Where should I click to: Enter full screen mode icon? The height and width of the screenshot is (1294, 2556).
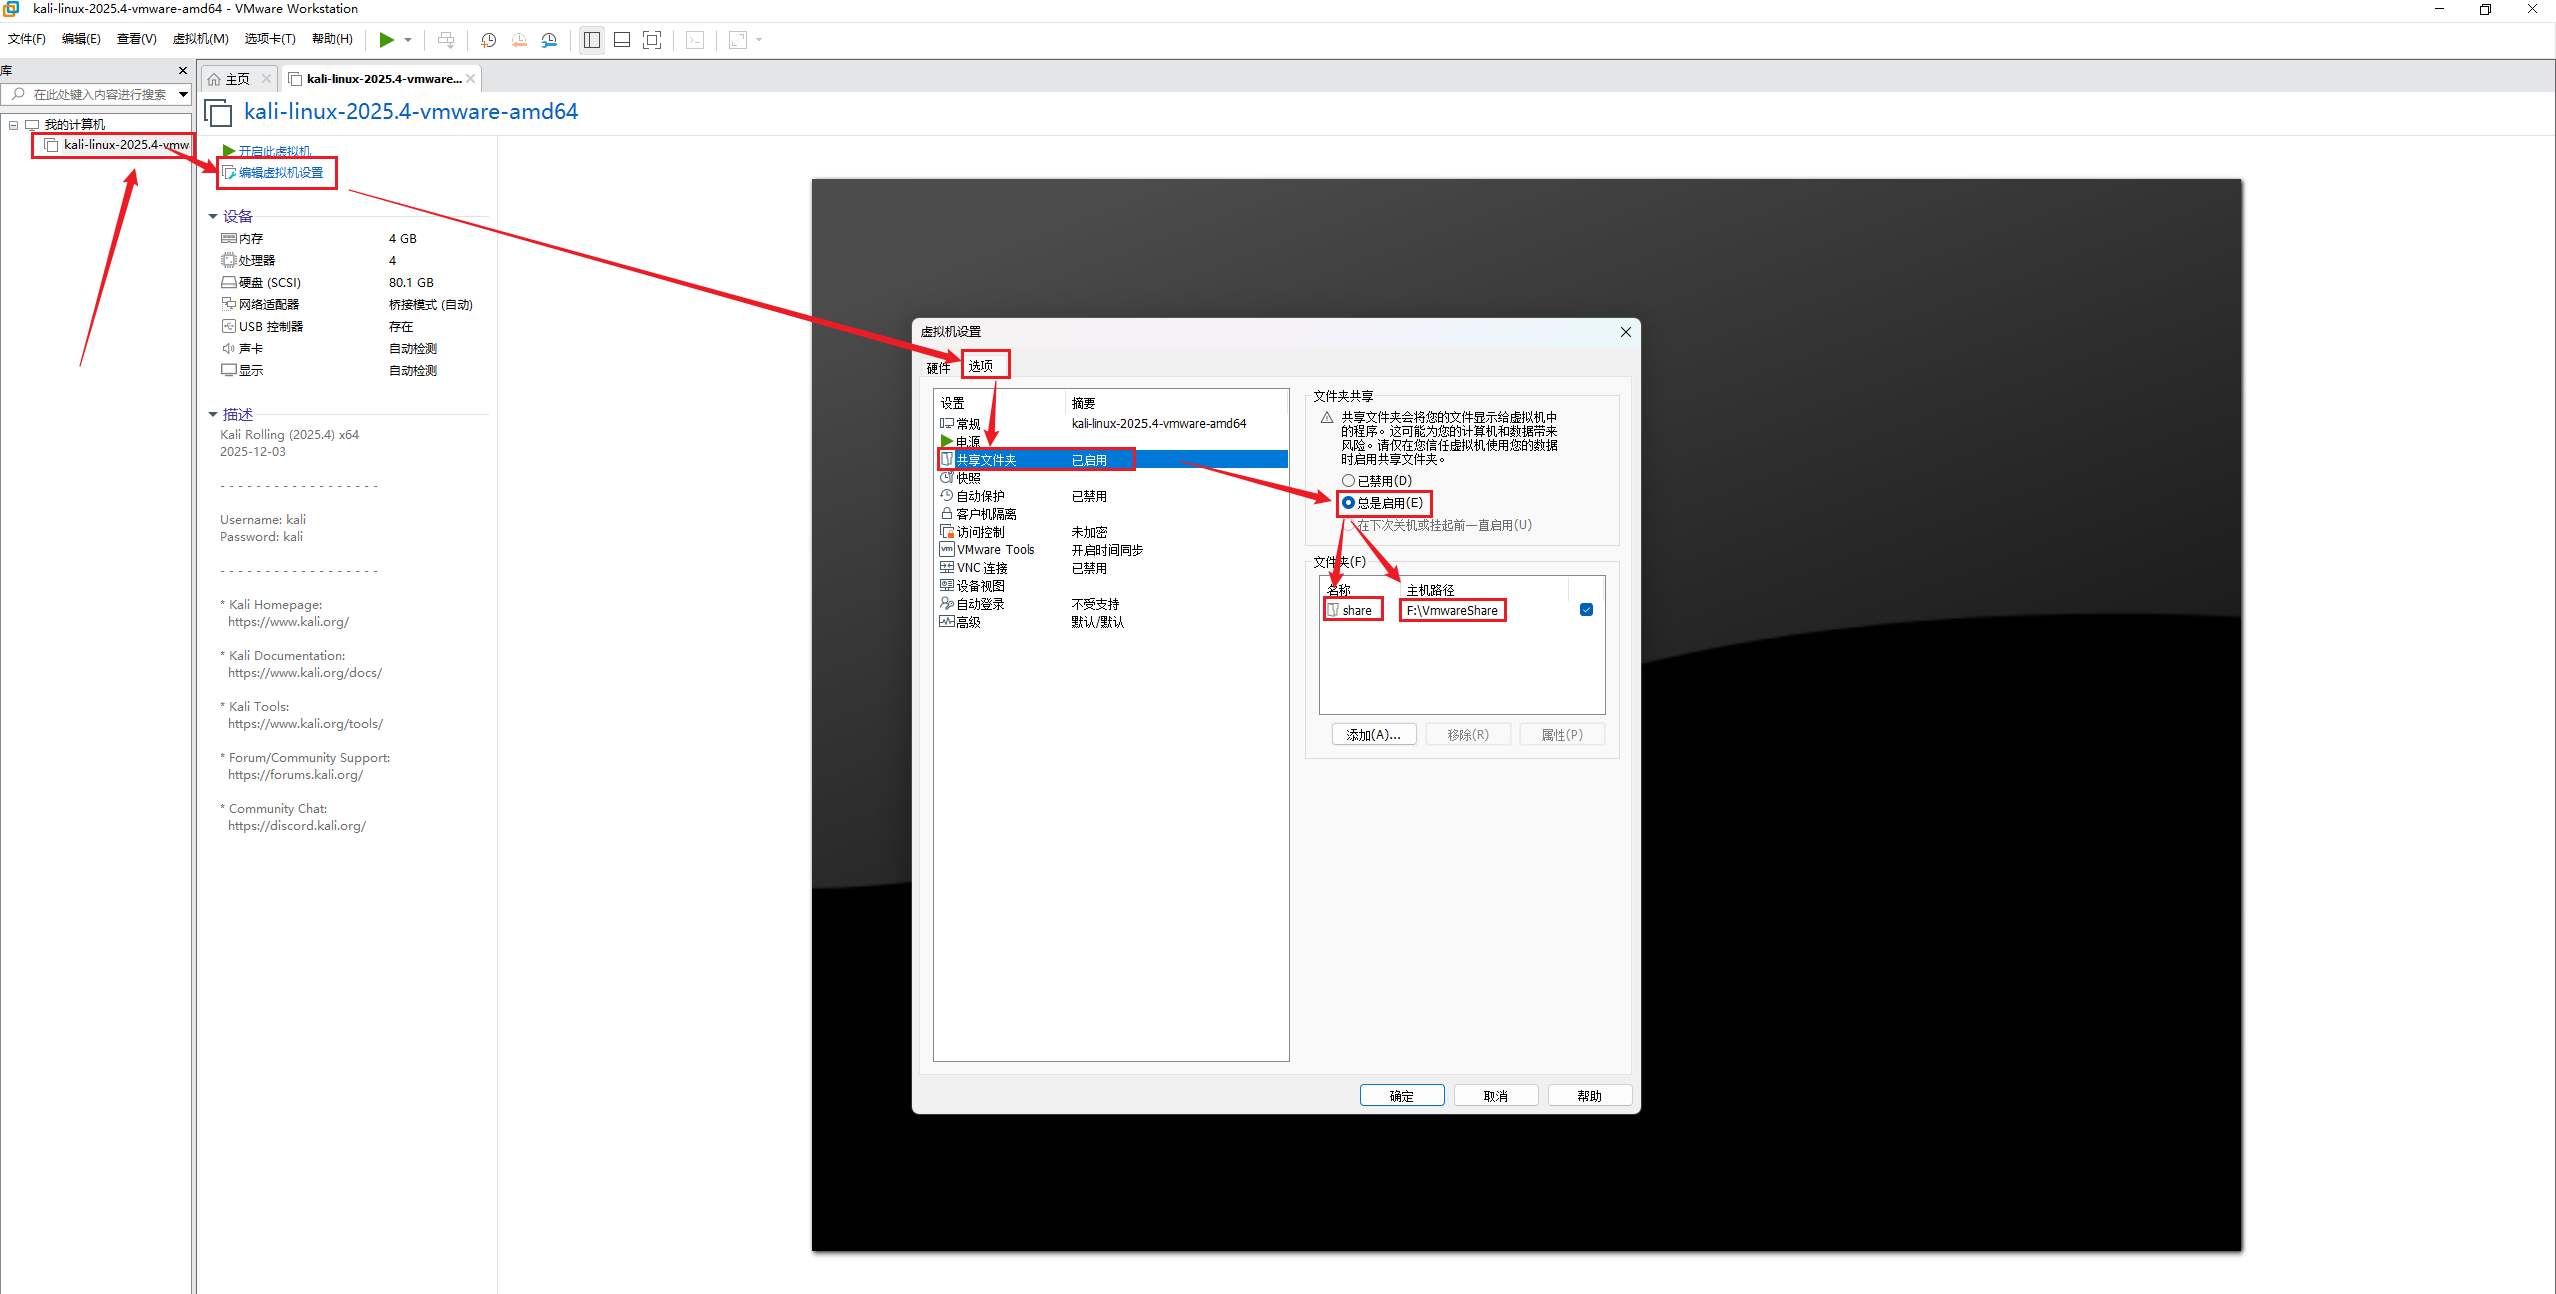point(652,40)
